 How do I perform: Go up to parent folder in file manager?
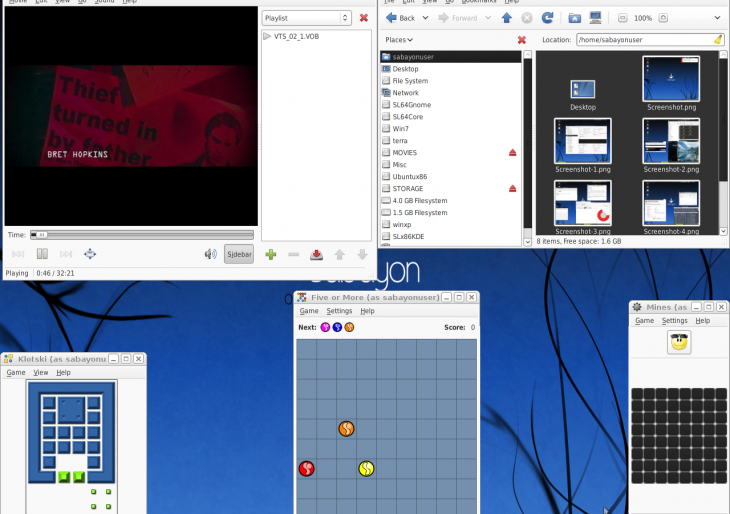(x=506, y=18)
